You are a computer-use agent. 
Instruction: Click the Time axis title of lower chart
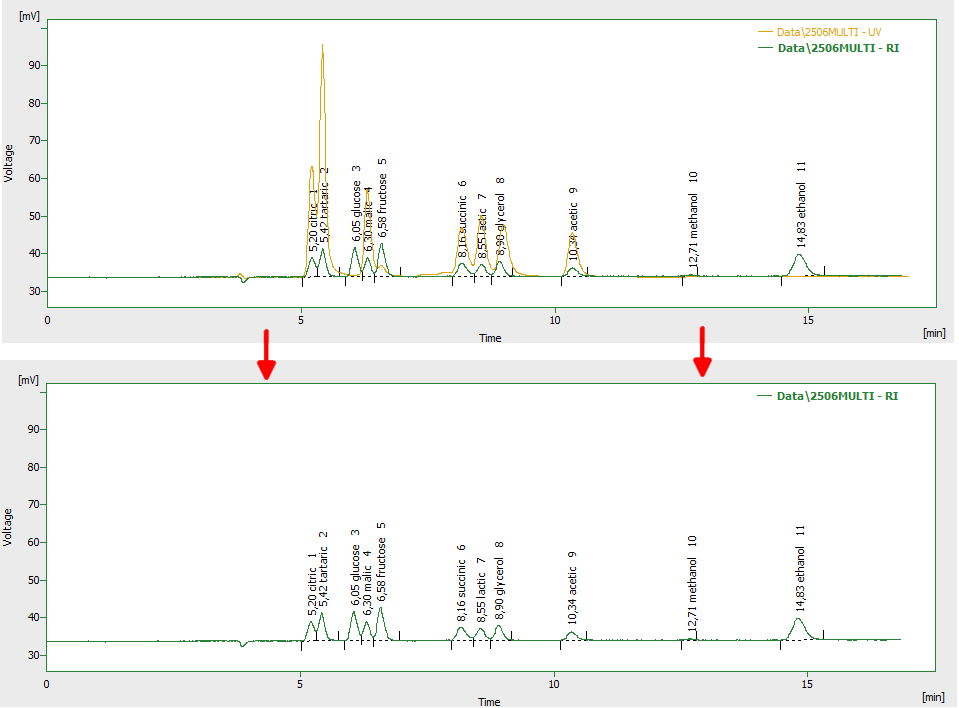tap(489, 702)
